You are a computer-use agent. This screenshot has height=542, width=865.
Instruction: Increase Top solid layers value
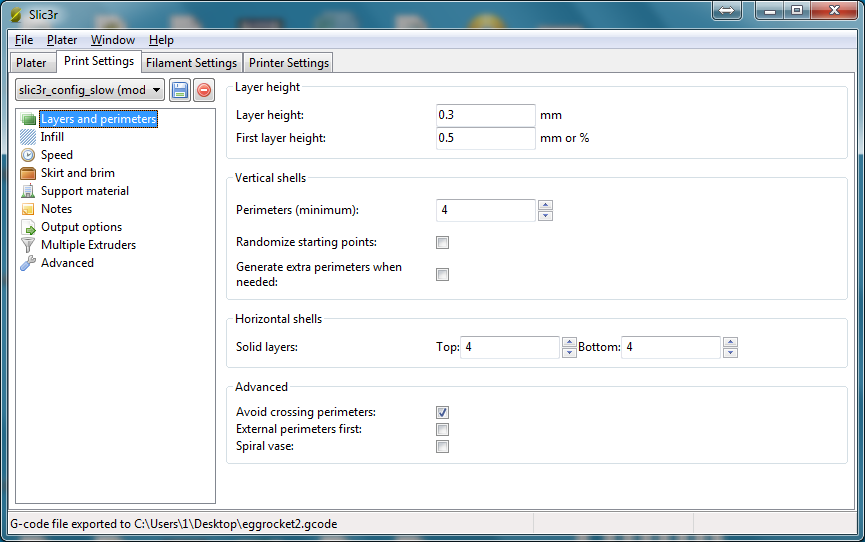569,342
